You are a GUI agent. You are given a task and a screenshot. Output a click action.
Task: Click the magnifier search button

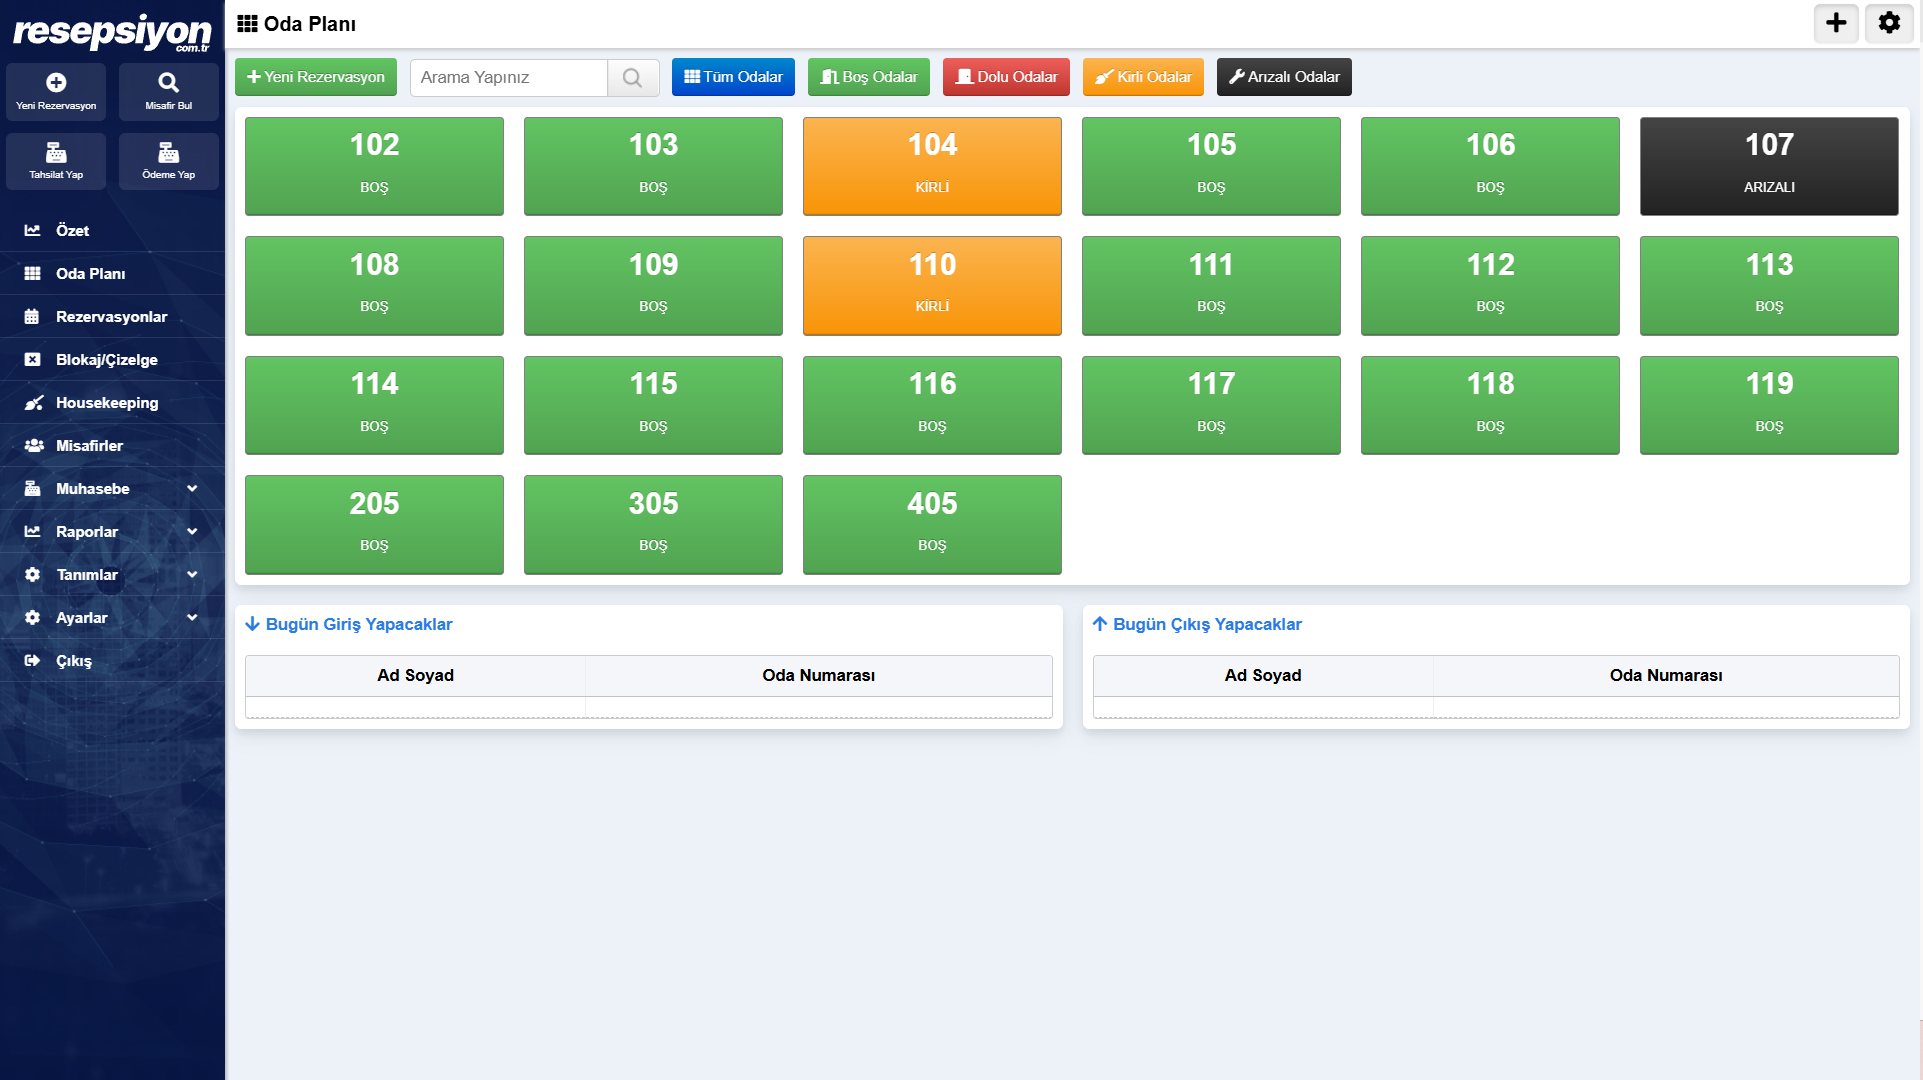[632, 77]
